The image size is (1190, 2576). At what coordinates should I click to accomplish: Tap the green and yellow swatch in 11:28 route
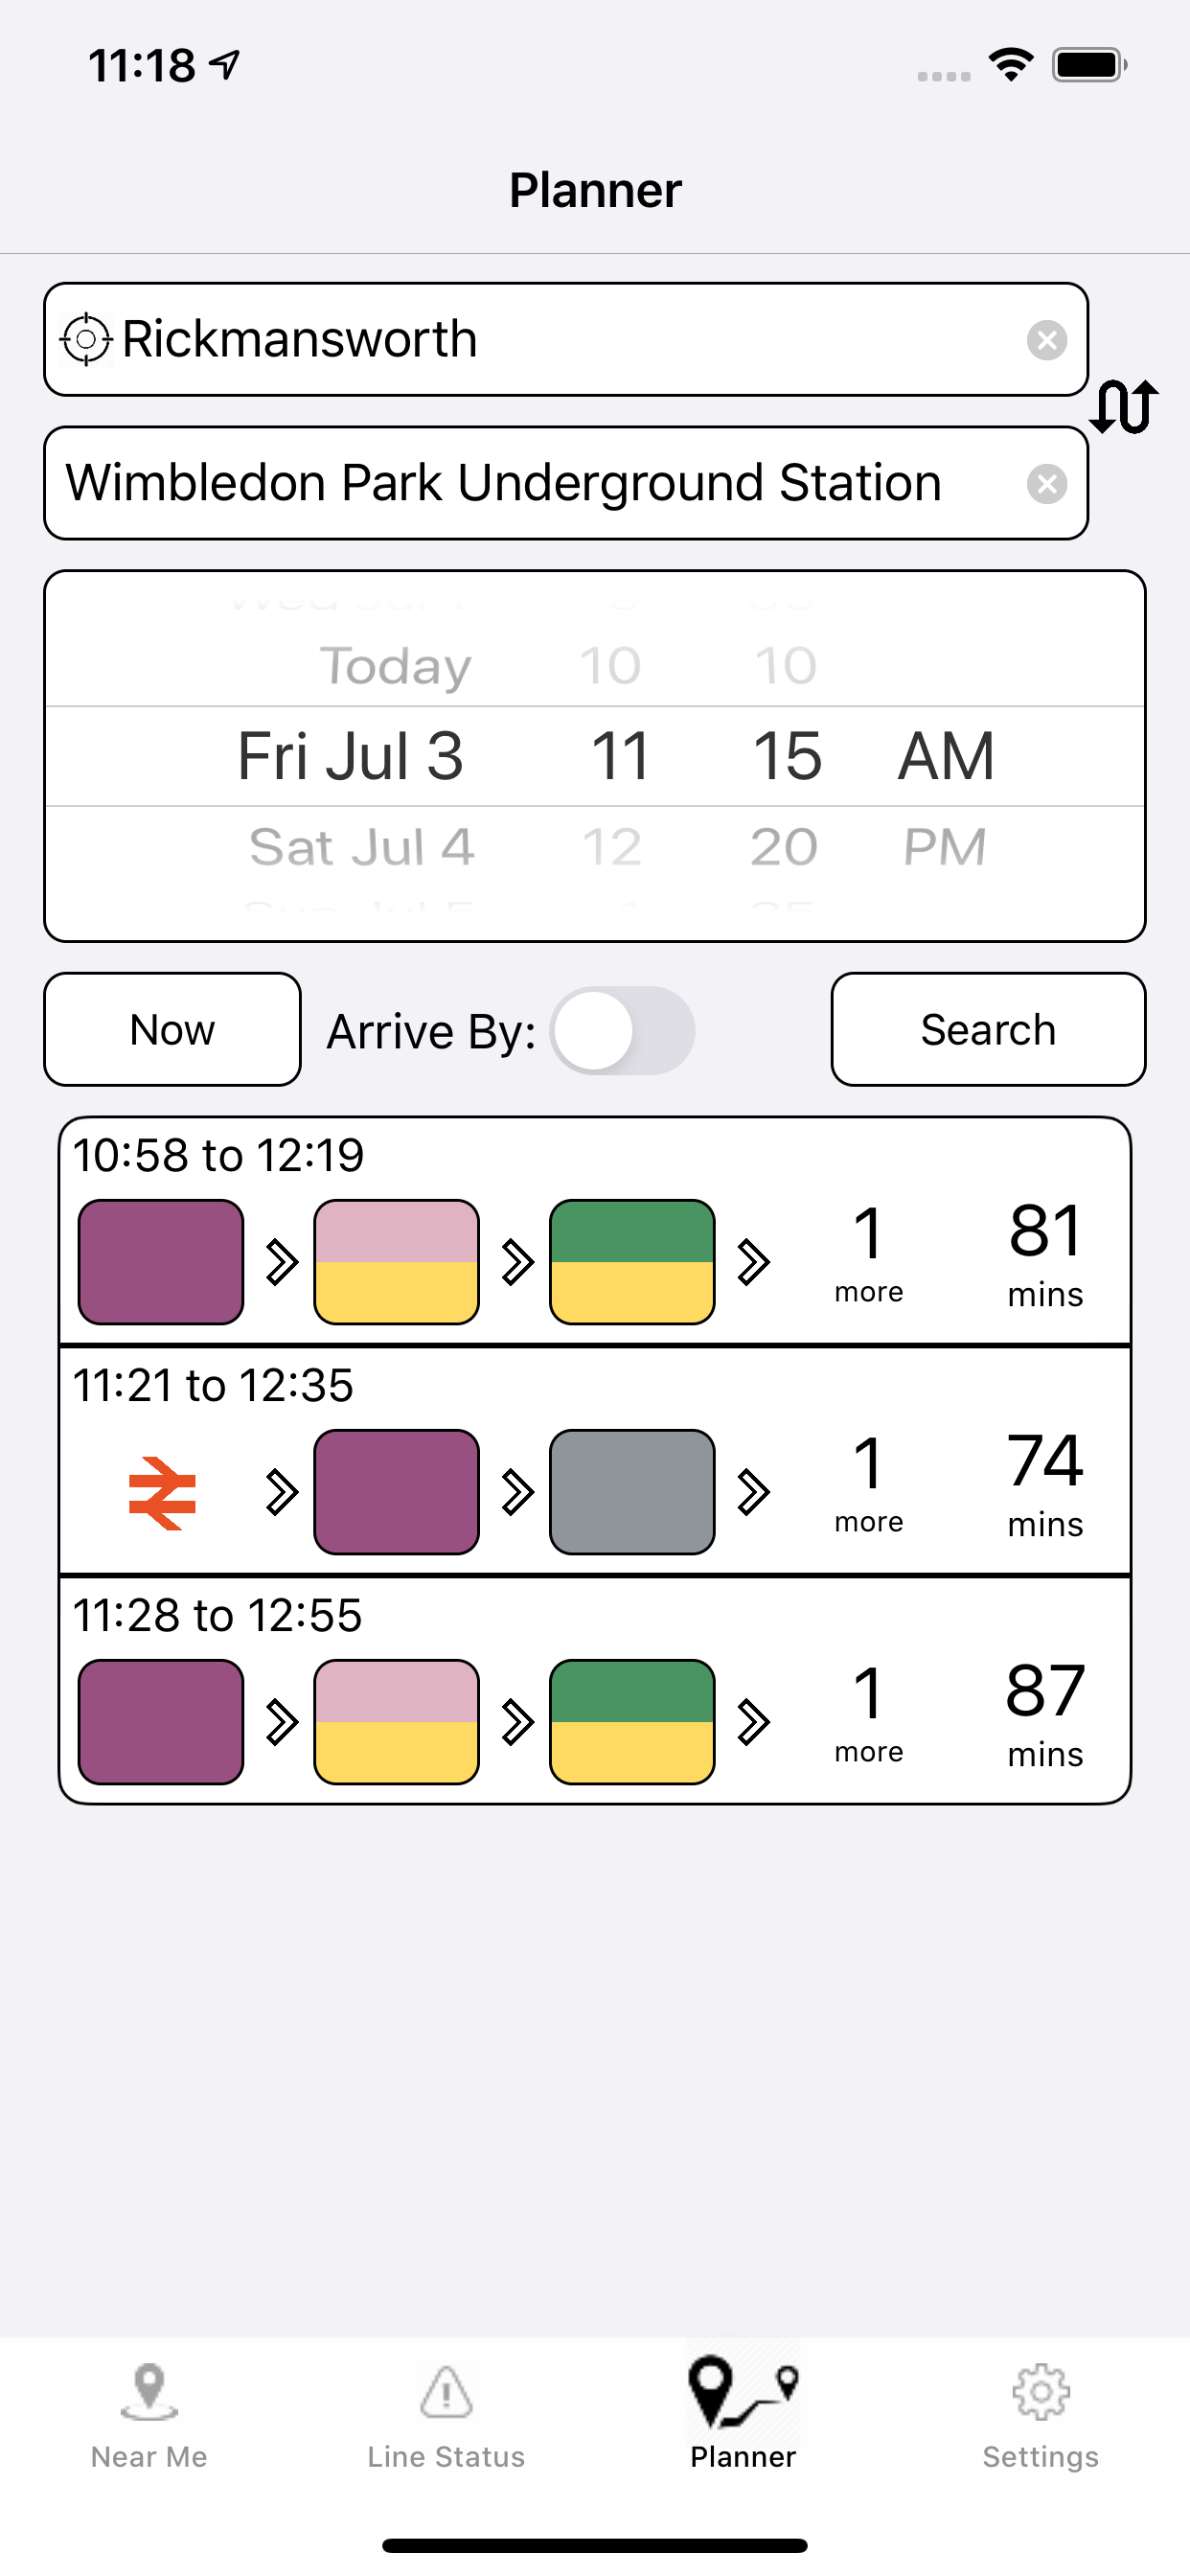pos(632,1722)
